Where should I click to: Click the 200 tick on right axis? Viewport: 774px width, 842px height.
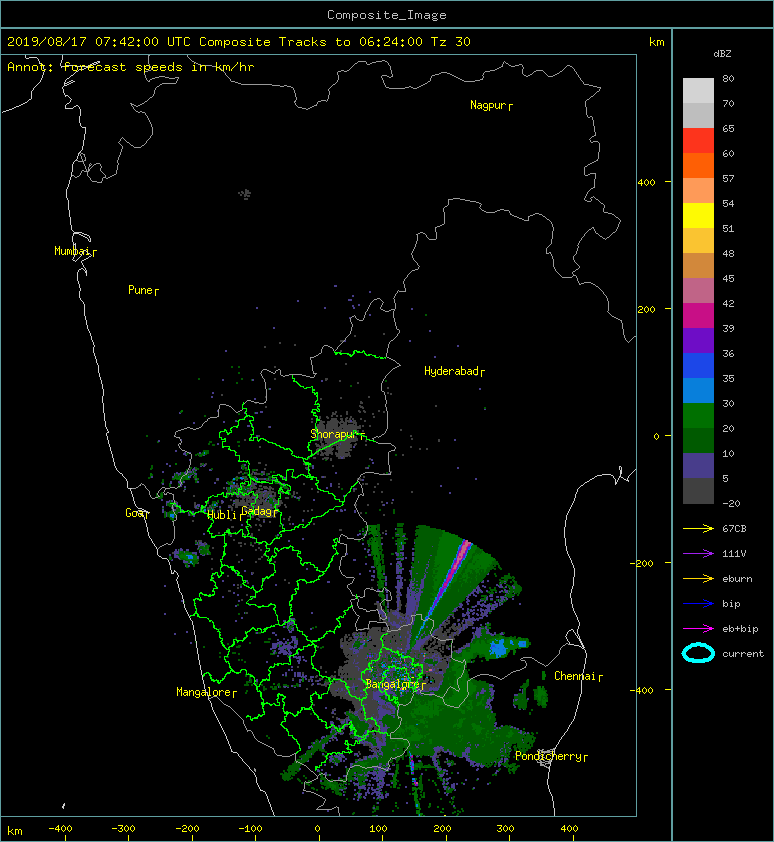point(647,309)
